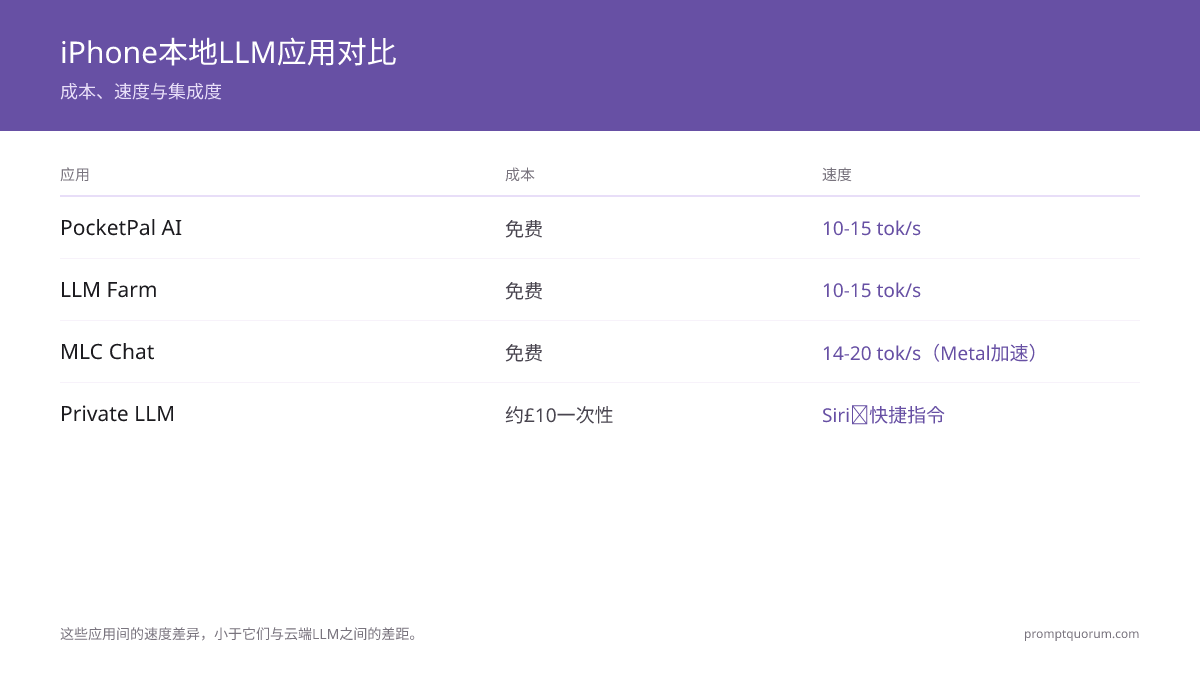The width and height of the screenshot is (1200, 675).
Task: Click "10-15 tok/s" in the PocketPal AI row
Action: tap(871, 229)
